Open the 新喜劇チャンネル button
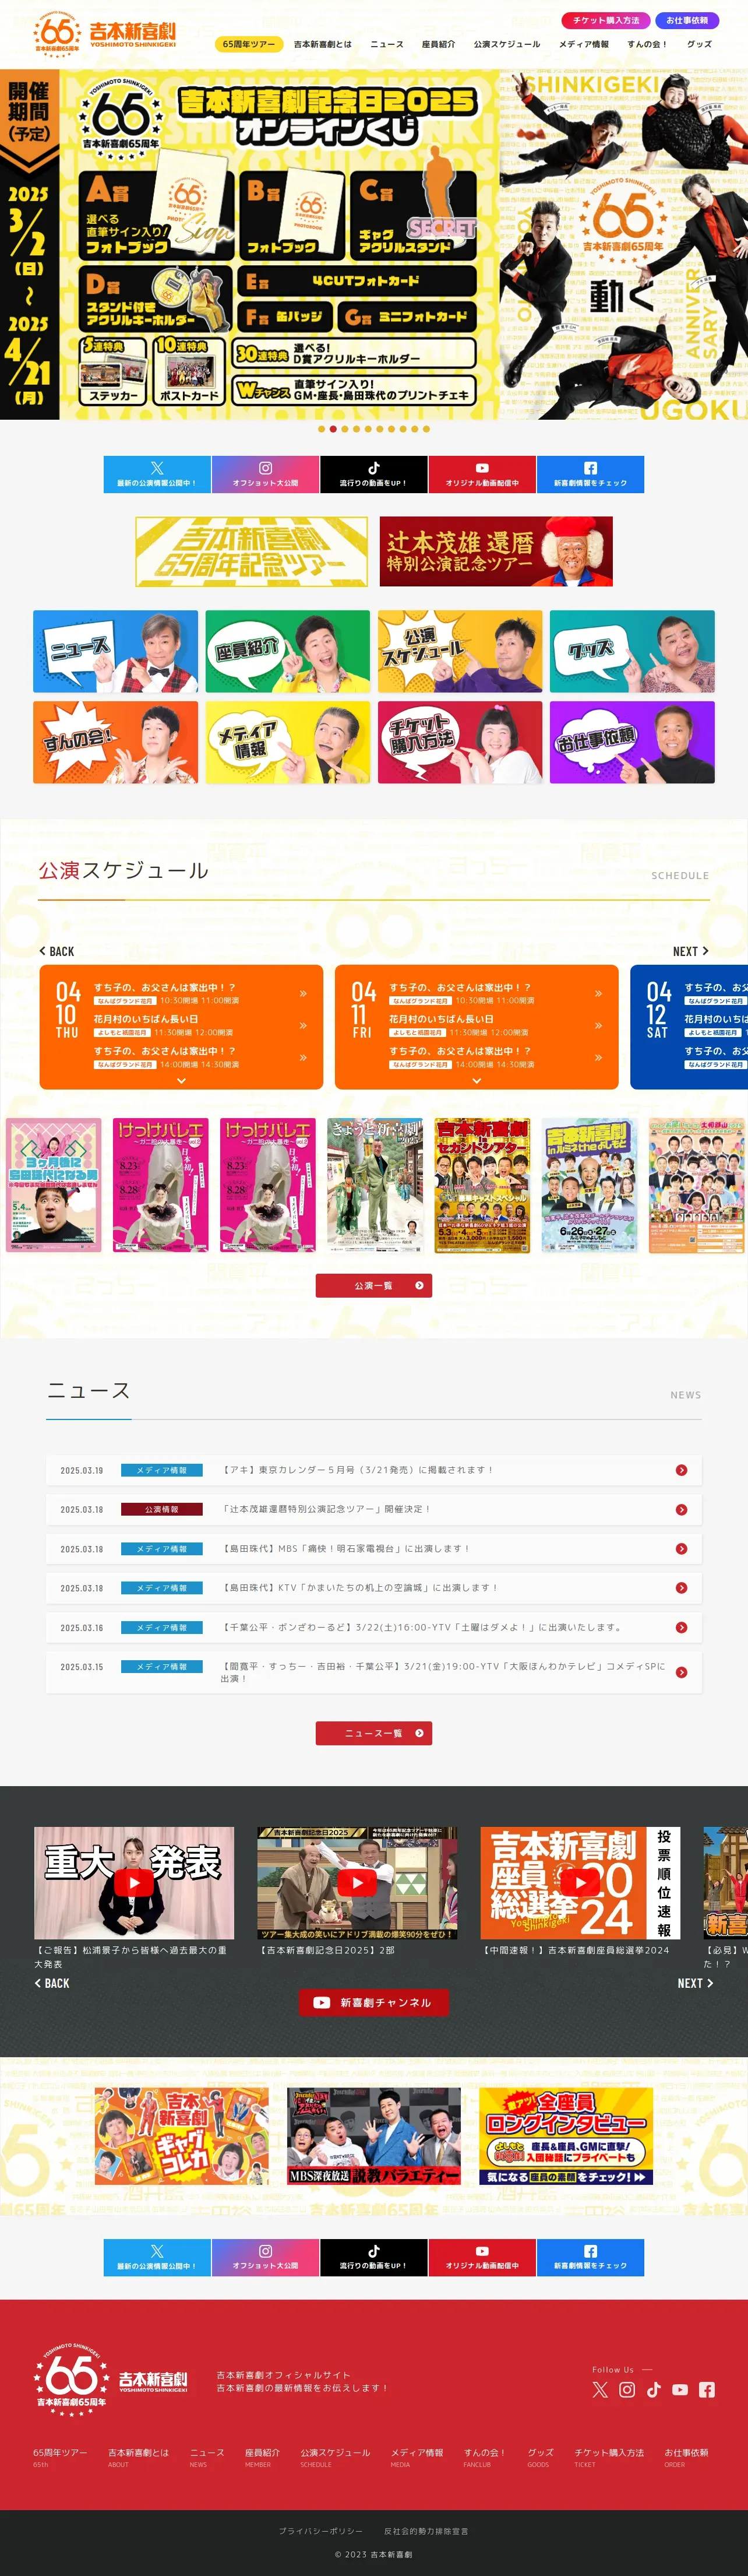Screen dimensions: 748x2576 (374, 2002)
